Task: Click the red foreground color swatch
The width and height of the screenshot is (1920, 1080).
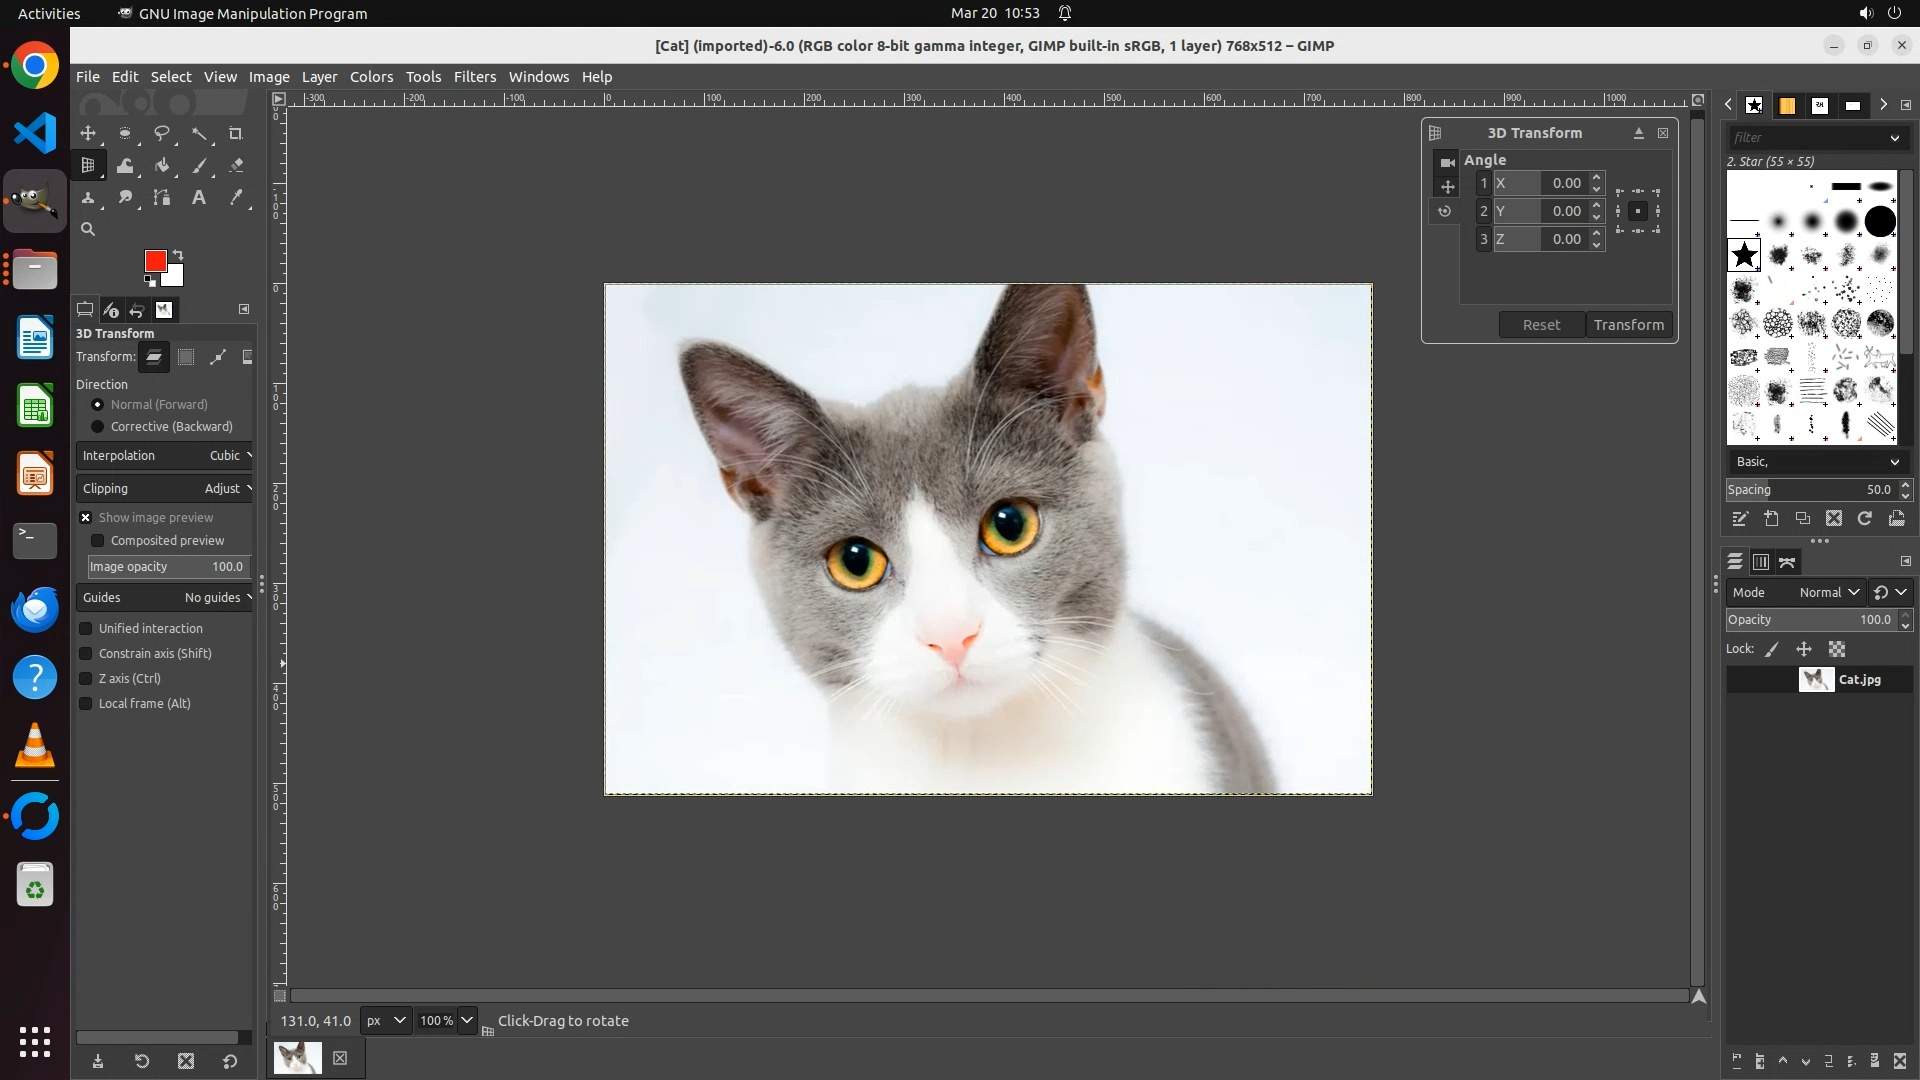Action: (154, 260)
